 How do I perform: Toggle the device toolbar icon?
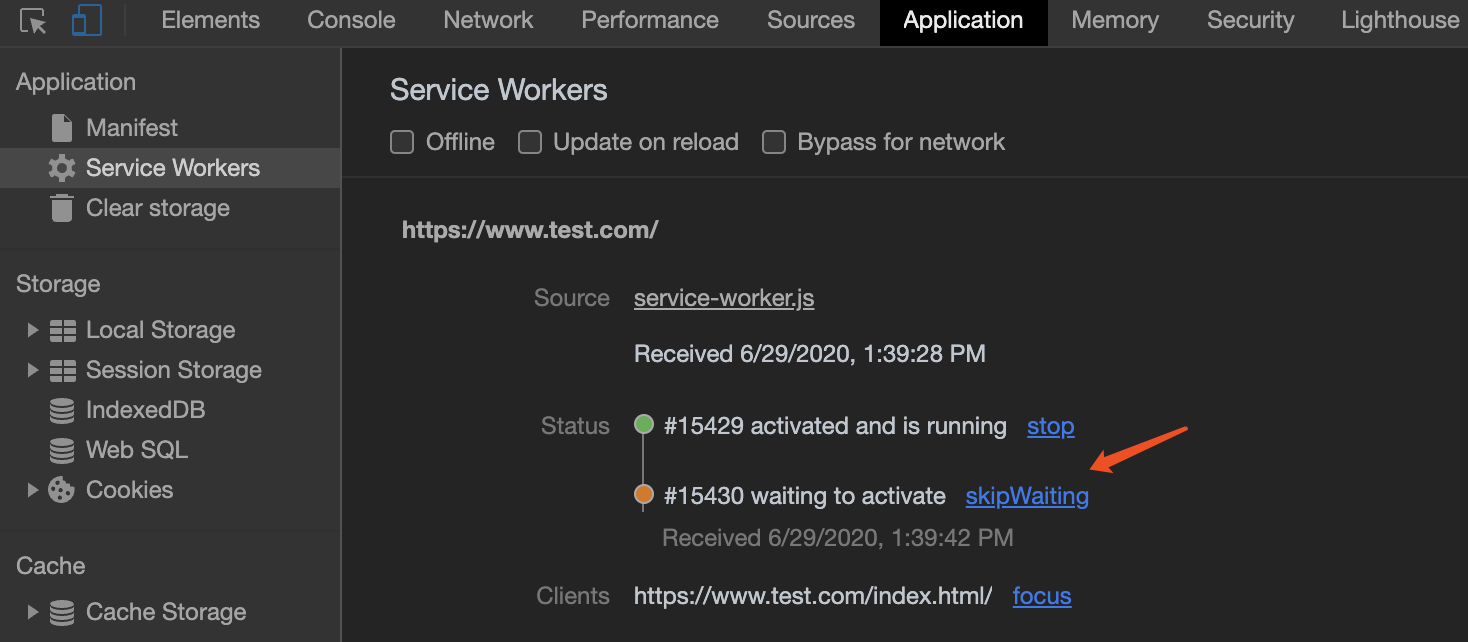pyautogui.click(x=87, y=21)
